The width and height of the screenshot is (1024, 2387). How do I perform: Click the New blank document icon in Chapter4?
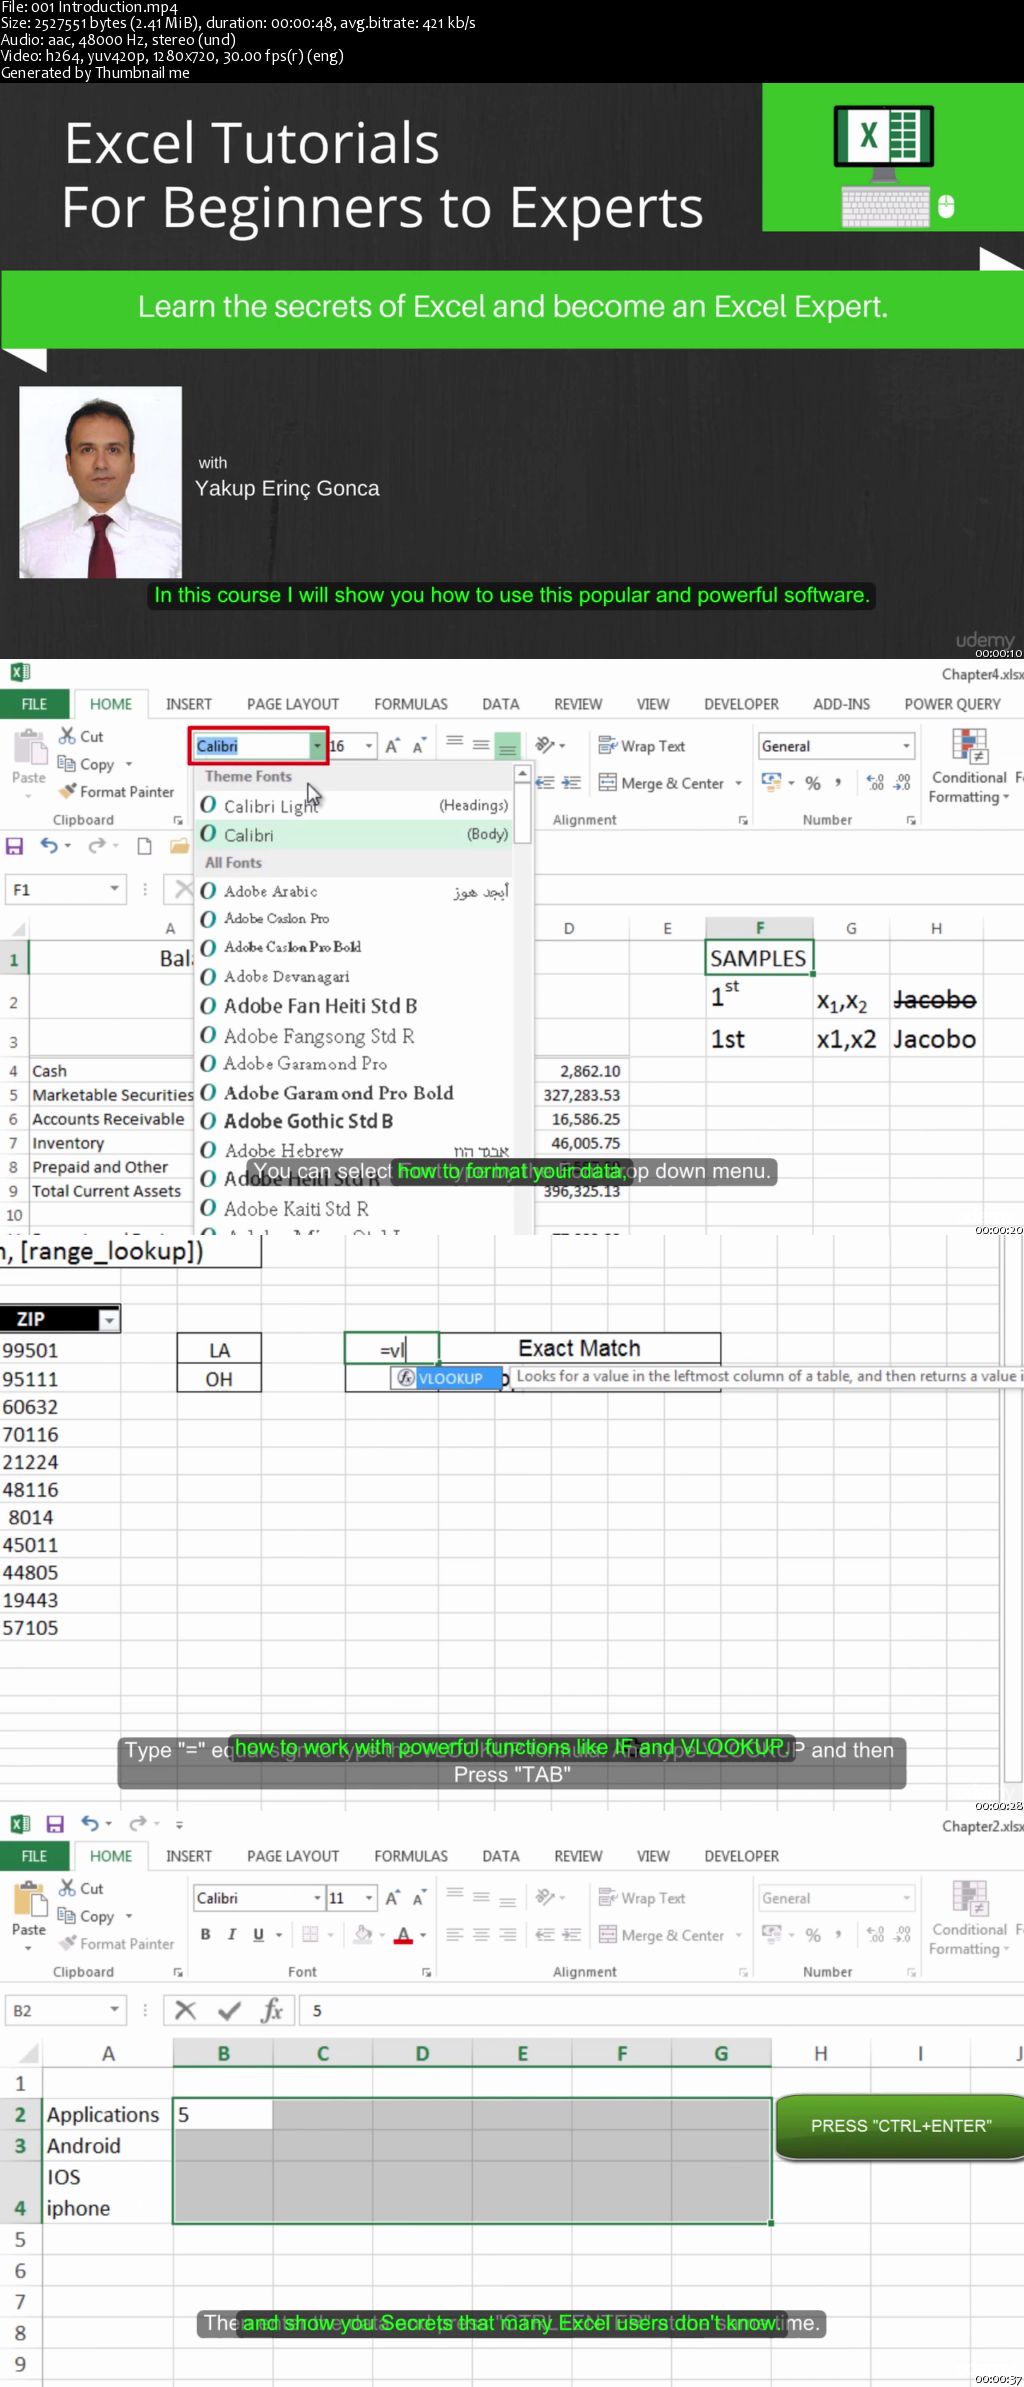[x=144, y=846]
